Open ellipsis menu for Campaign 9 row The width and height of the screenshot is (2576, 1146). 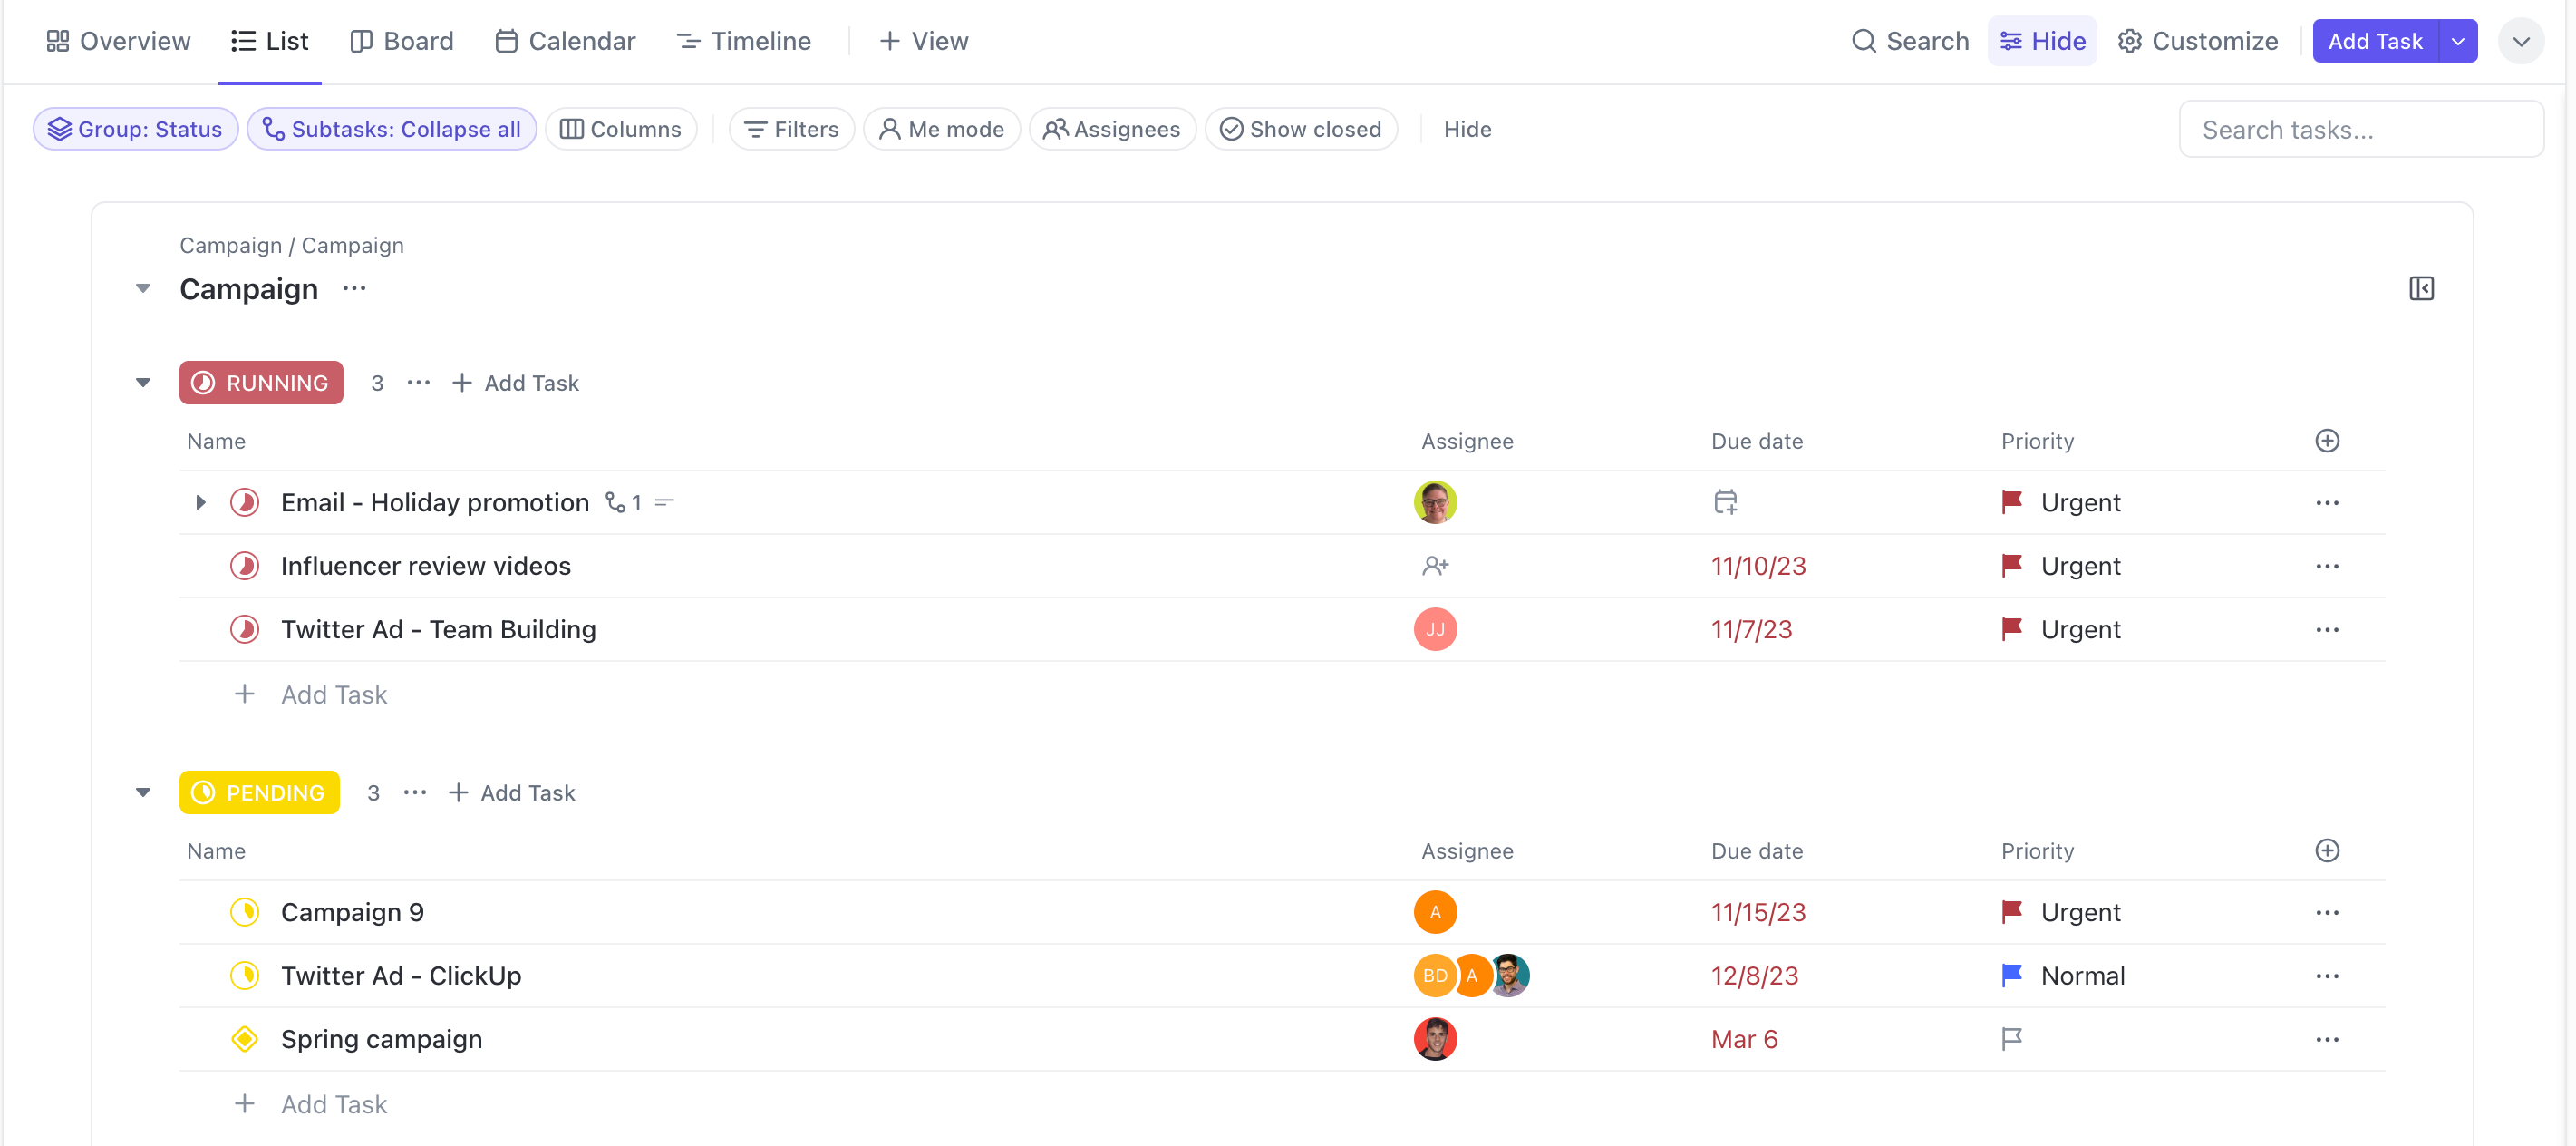(2326, 912)
